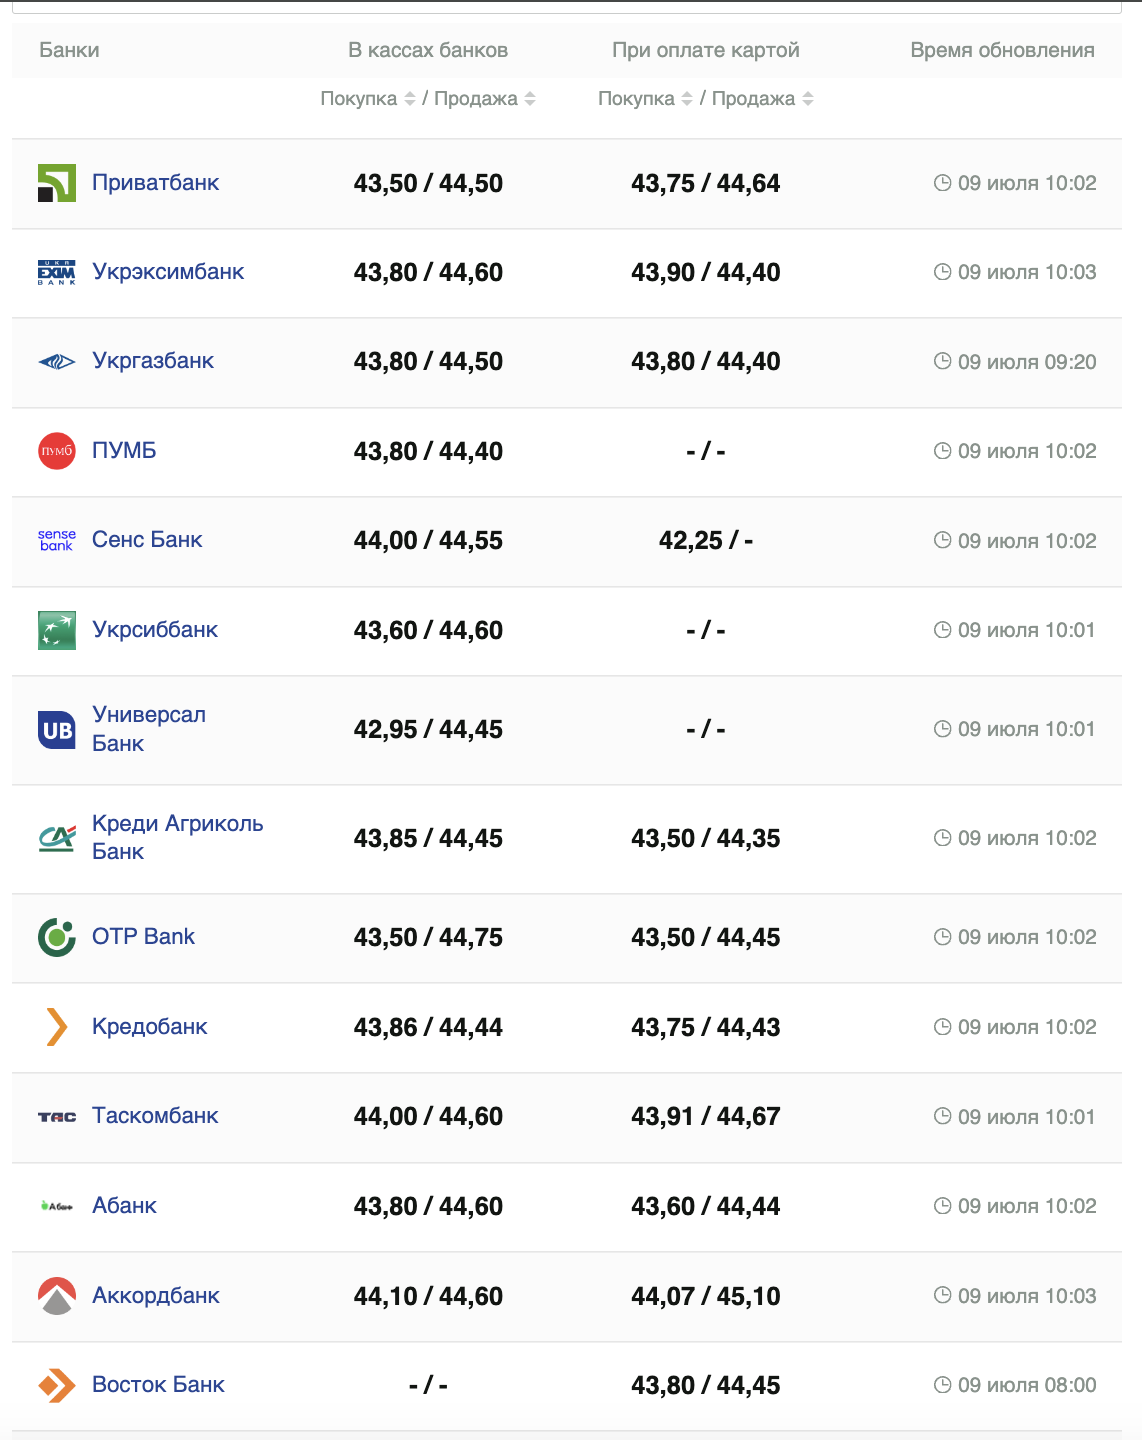Open the Таскомбанк bank link
Viewport: 1142px width, 1440px height.
tap(155, 1116)
